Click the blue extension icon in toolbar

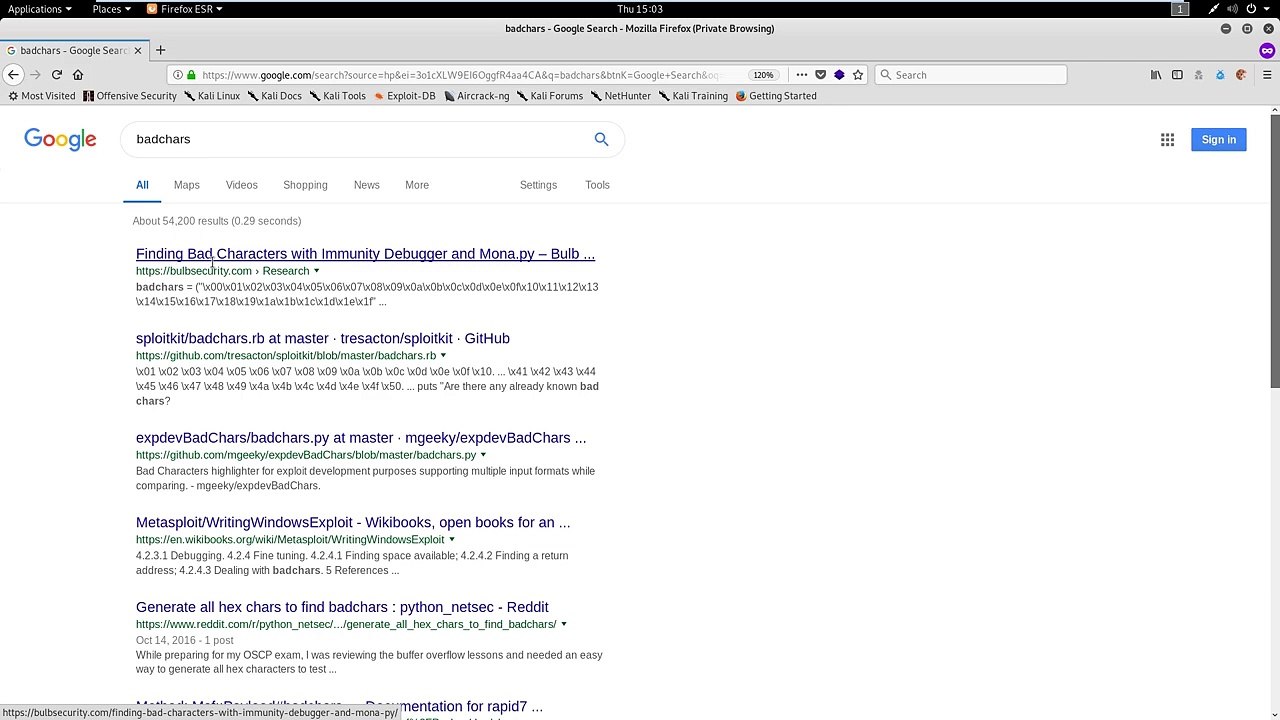1220,75
